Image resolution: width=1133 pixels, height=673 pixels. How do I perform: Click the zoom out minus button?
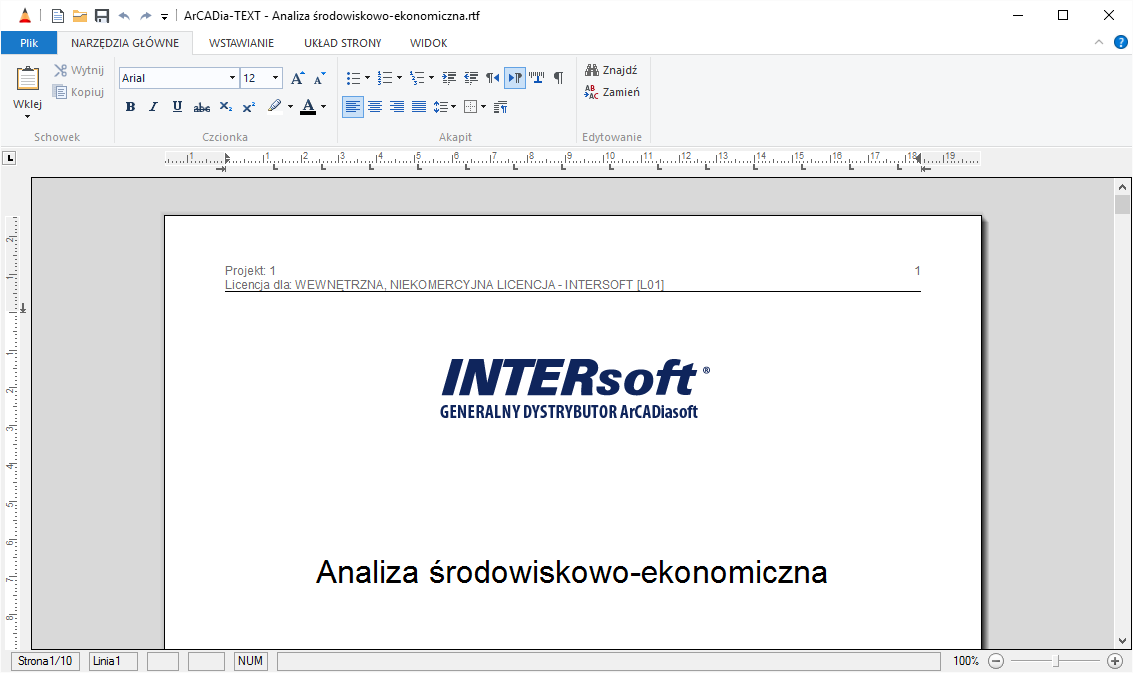(x=996, y=661)
